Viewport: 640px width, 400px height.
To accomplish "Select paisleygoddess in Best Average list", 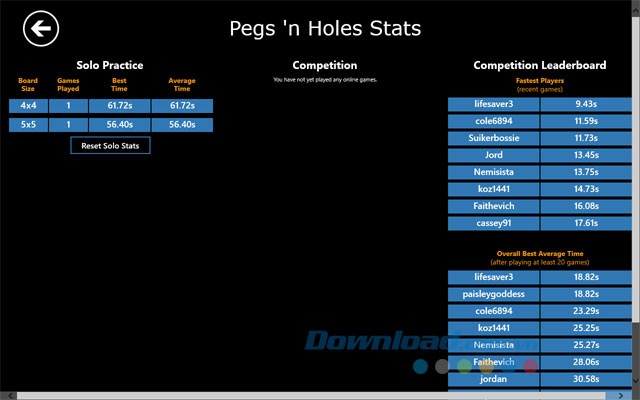I will tap(494, 294).
